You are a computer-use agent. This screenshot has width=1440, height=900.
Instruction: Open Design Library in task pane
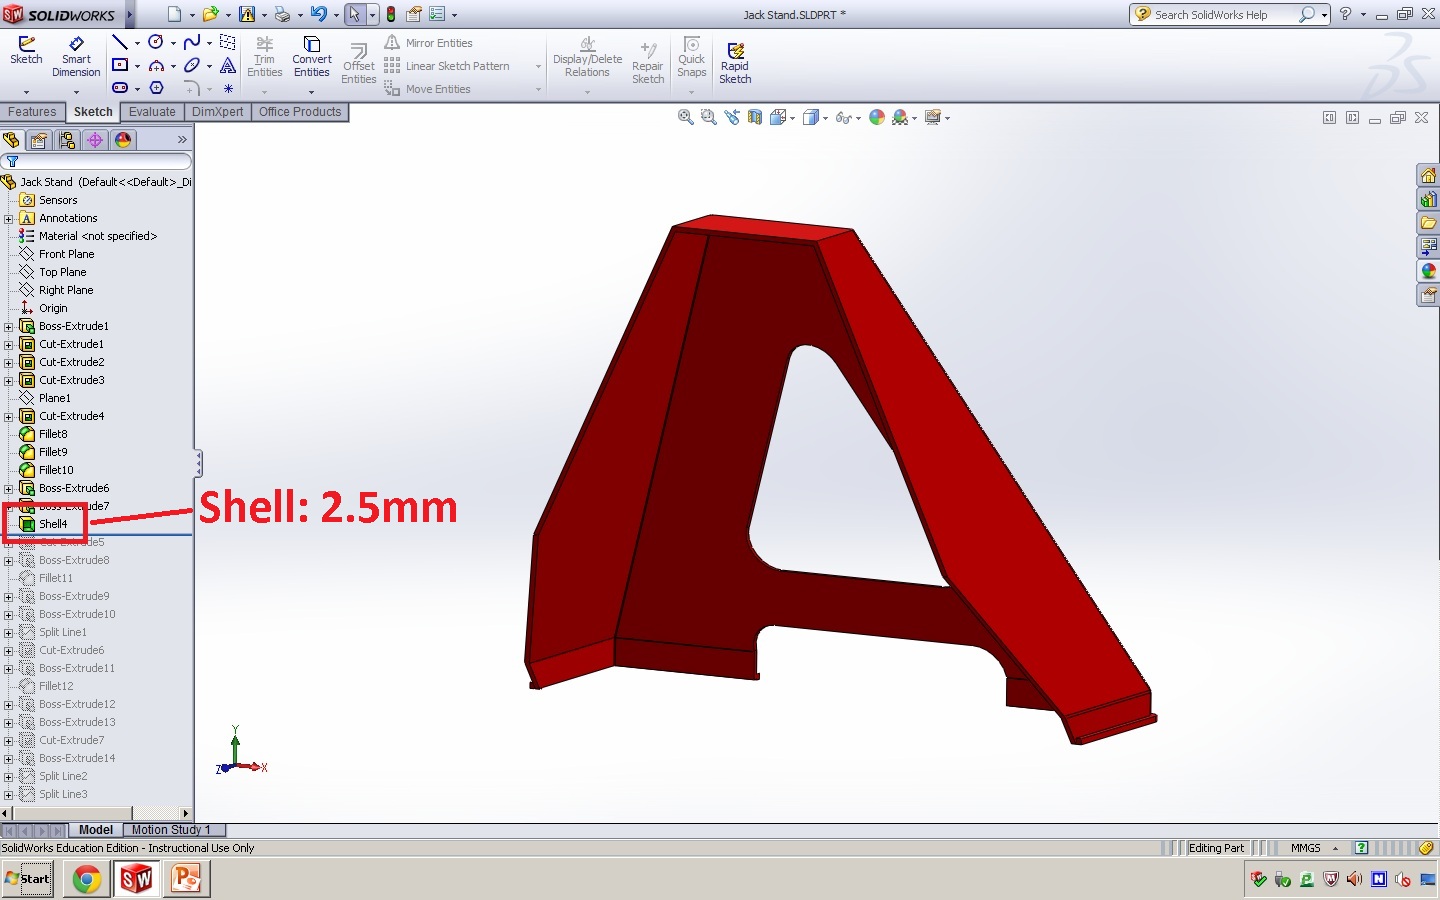click(1428, 199)
